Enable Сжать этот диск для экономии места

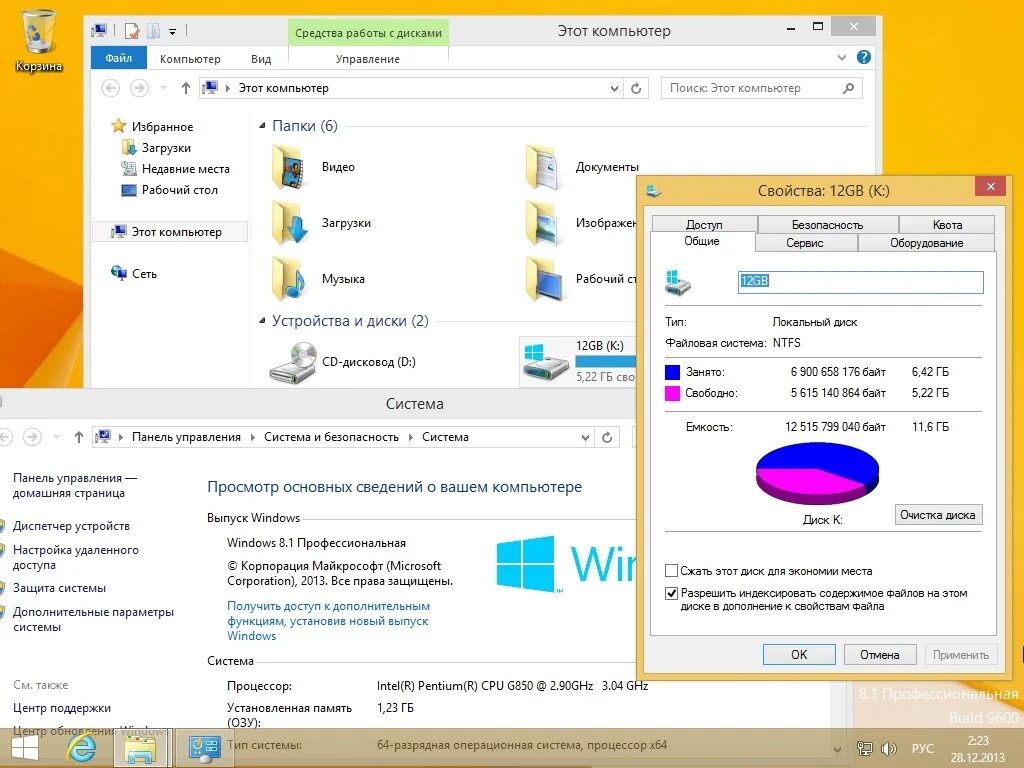(671, 571)
